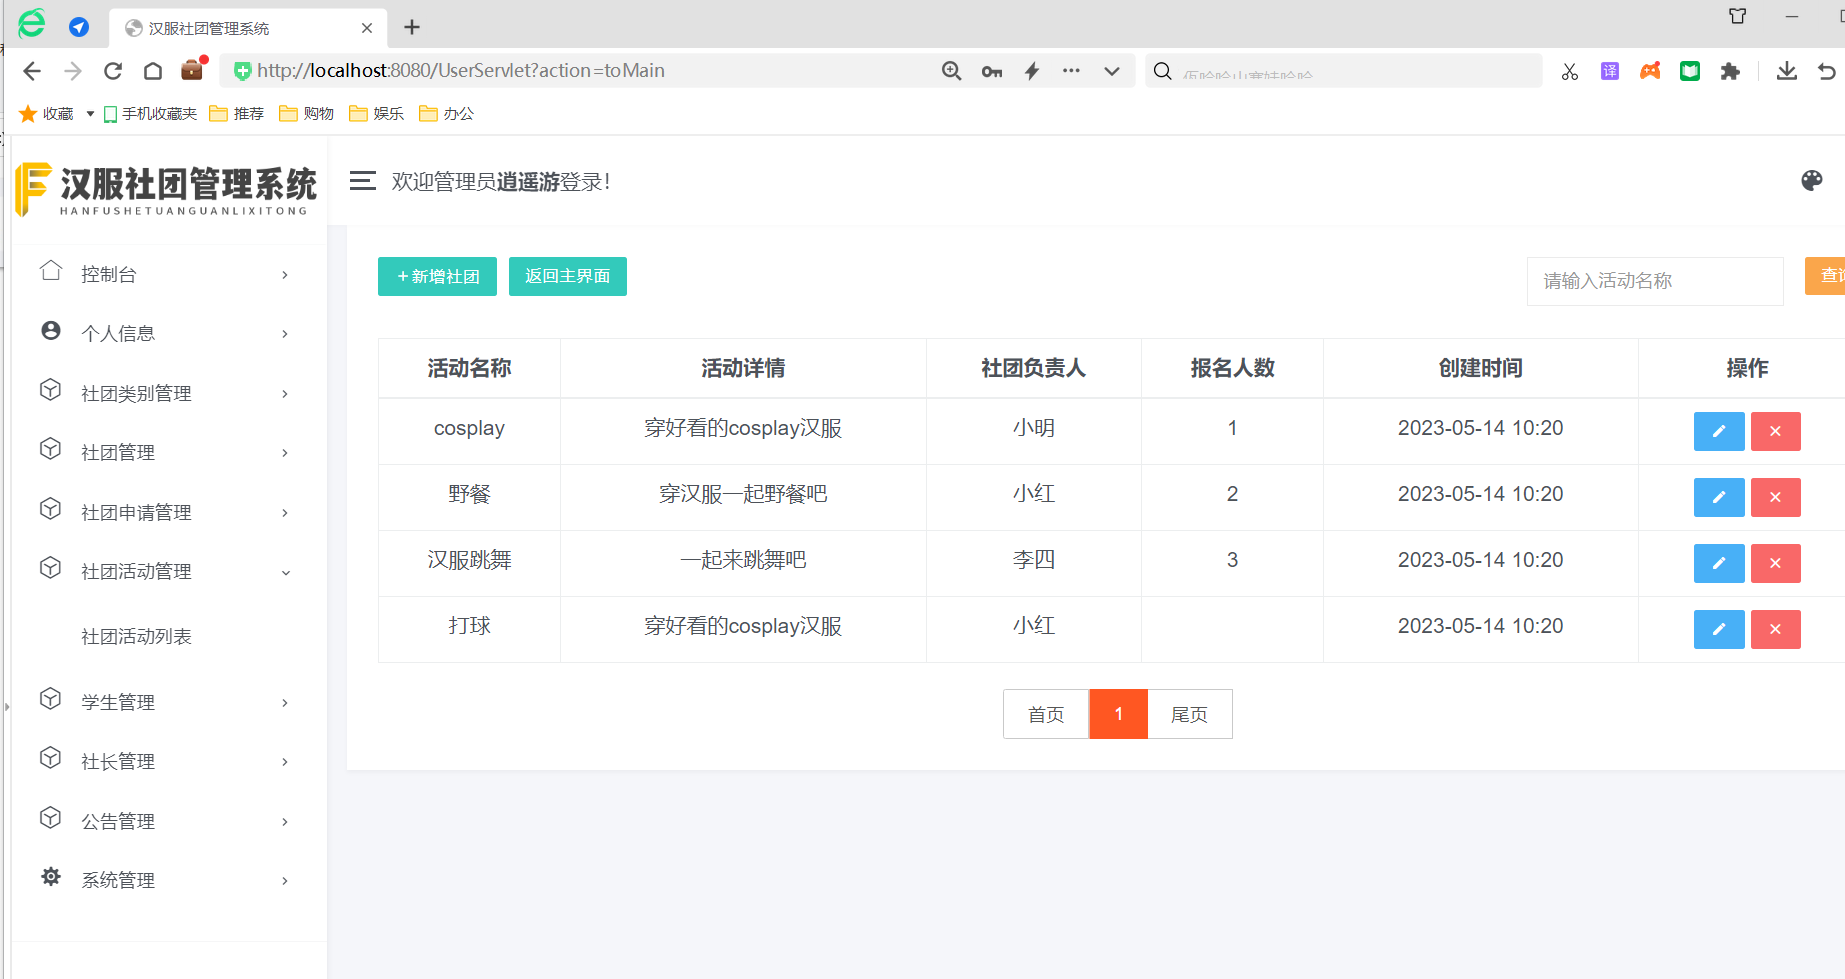Expand 个人信息 sidebar menu
The image size is (1845, 979).
click(x=168, y=333)
